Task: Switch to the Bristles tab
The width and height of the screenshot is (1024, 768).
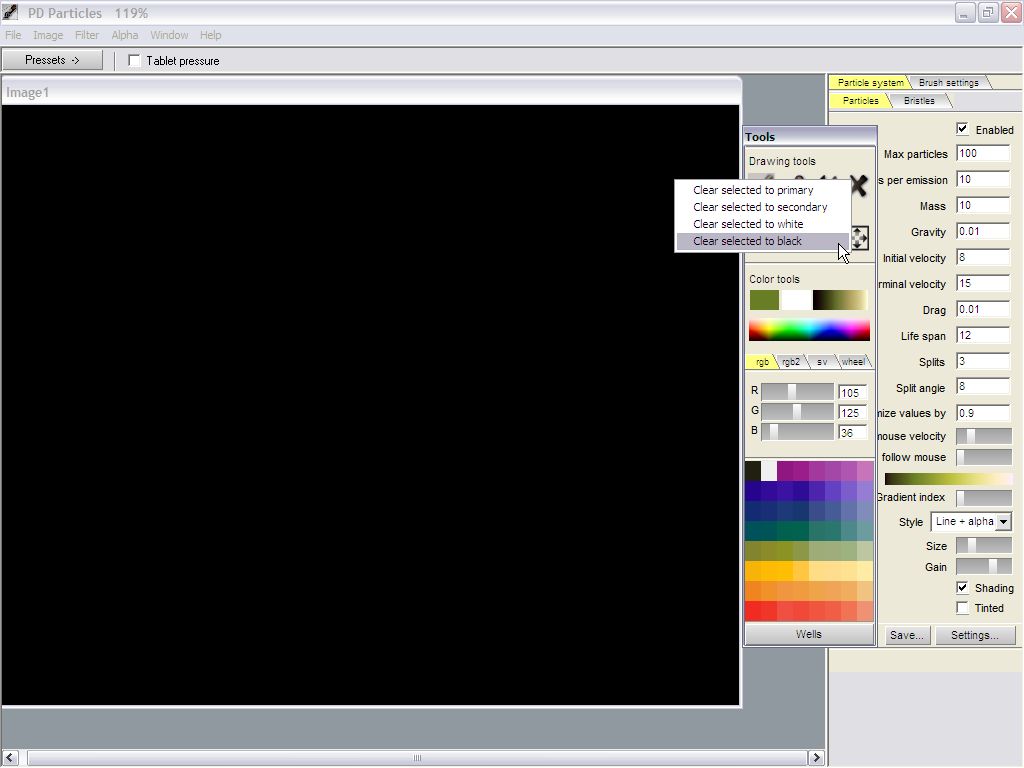Action: tap(919, 101)
